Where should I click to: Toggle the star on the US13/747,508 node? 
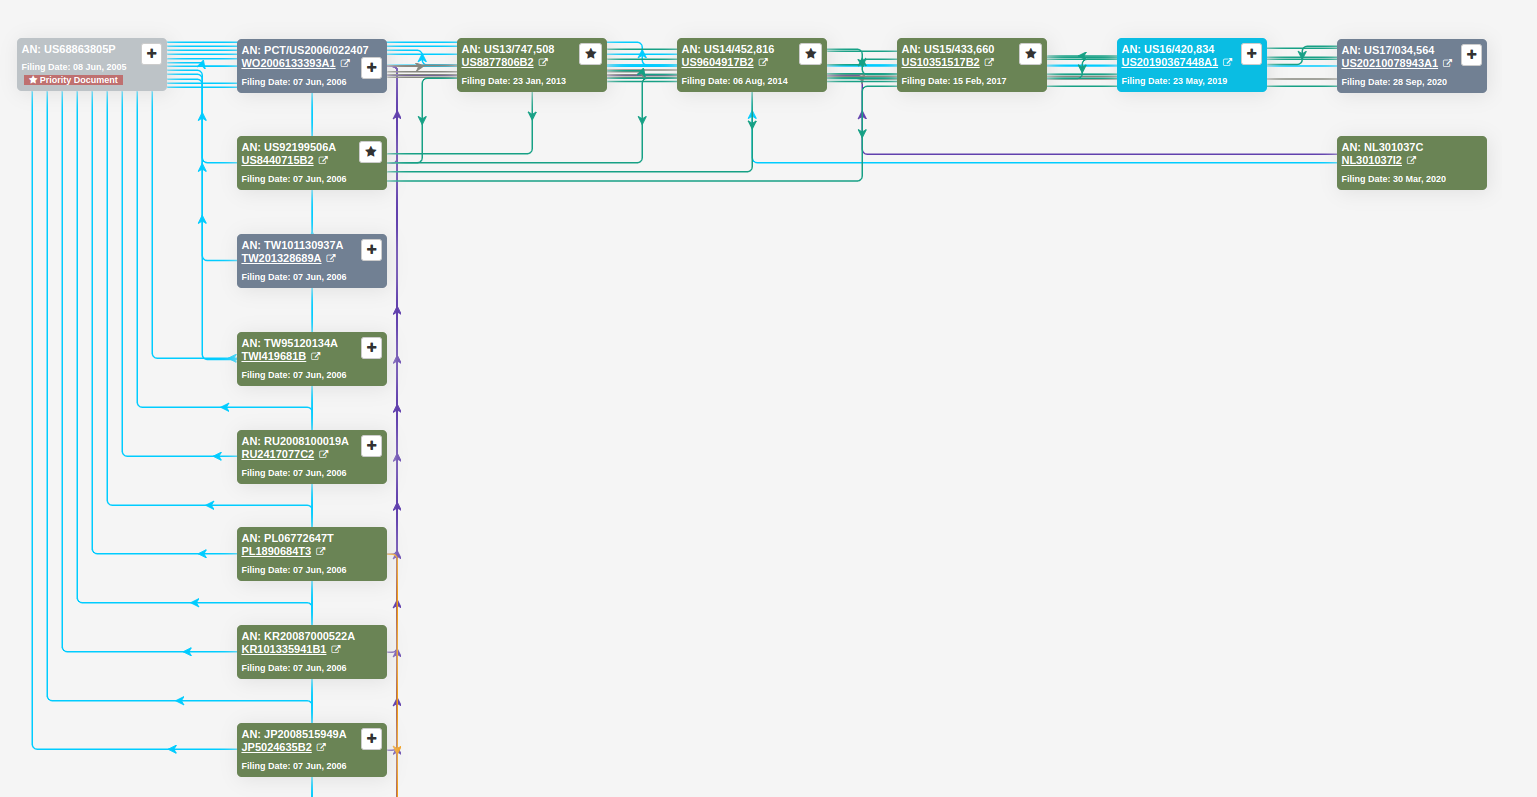tap(590, 54)
